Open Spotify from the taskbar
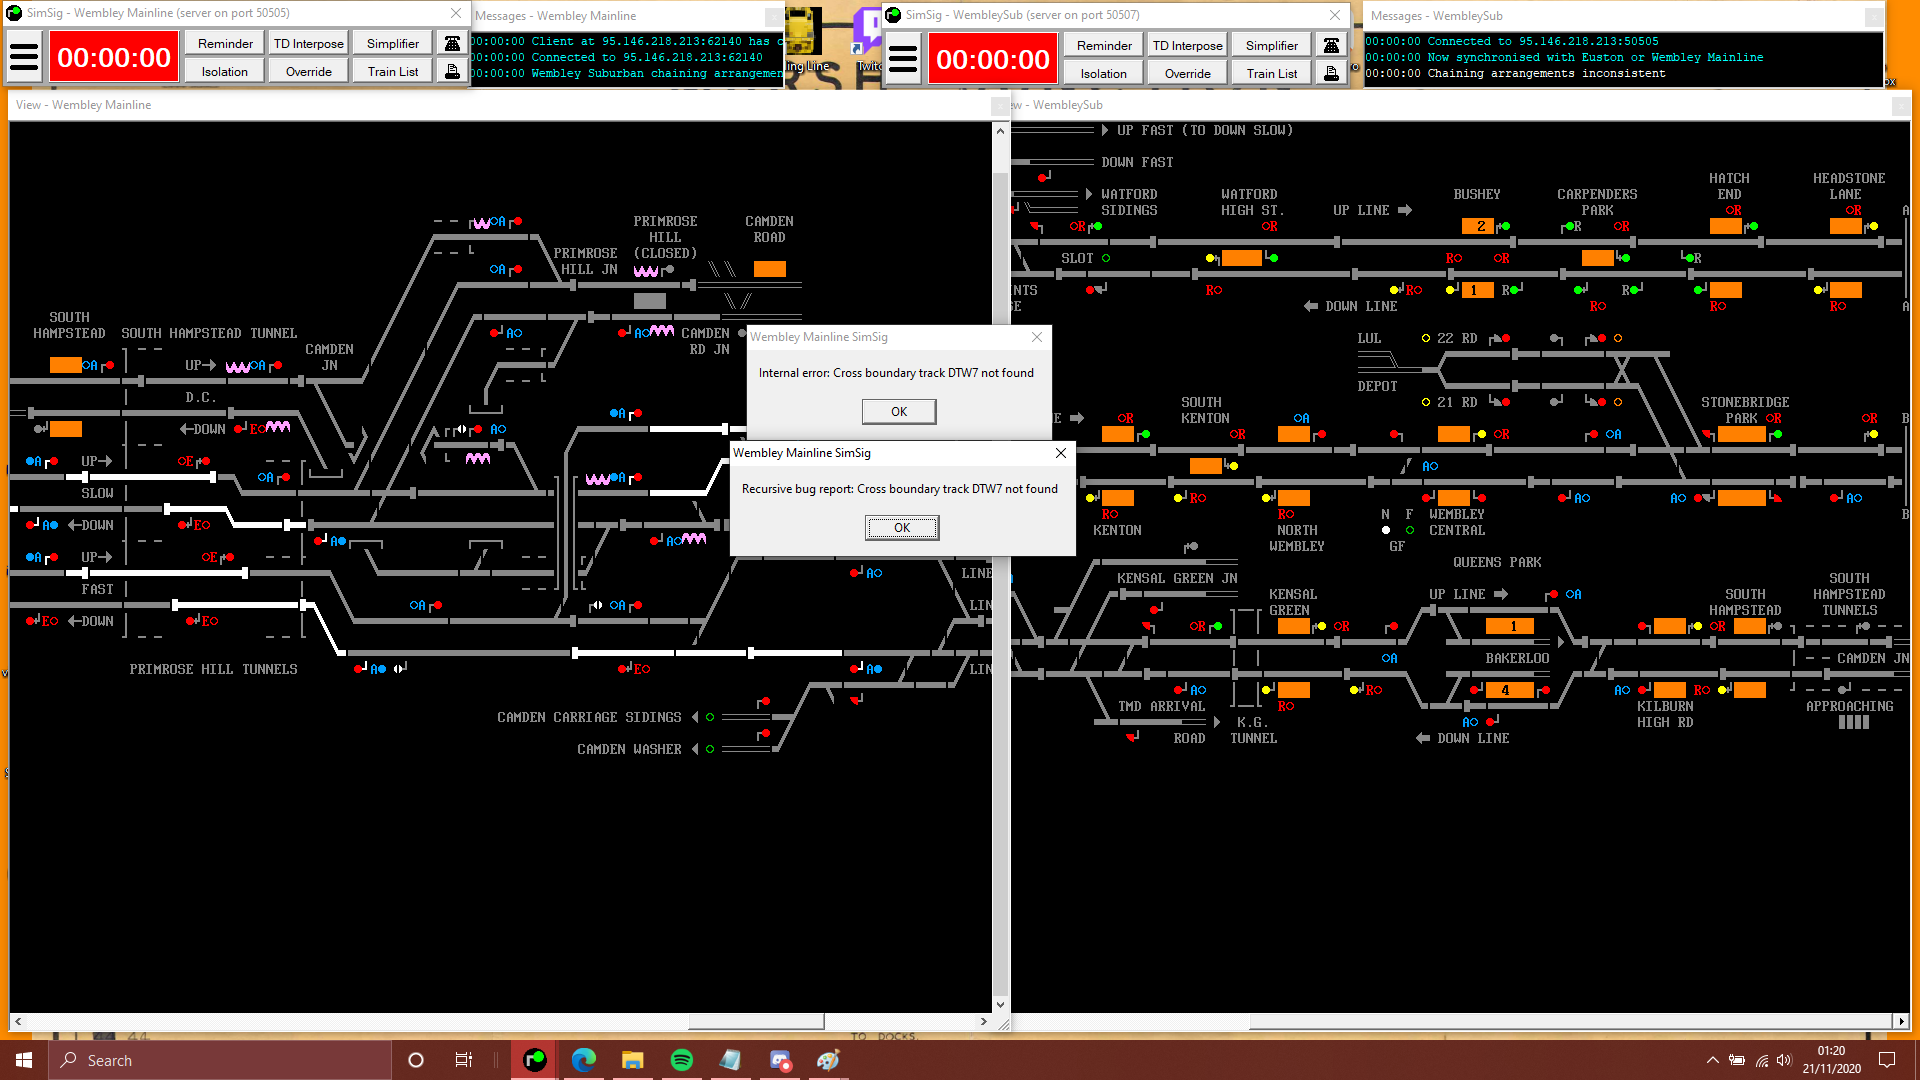 [682, 1060]
